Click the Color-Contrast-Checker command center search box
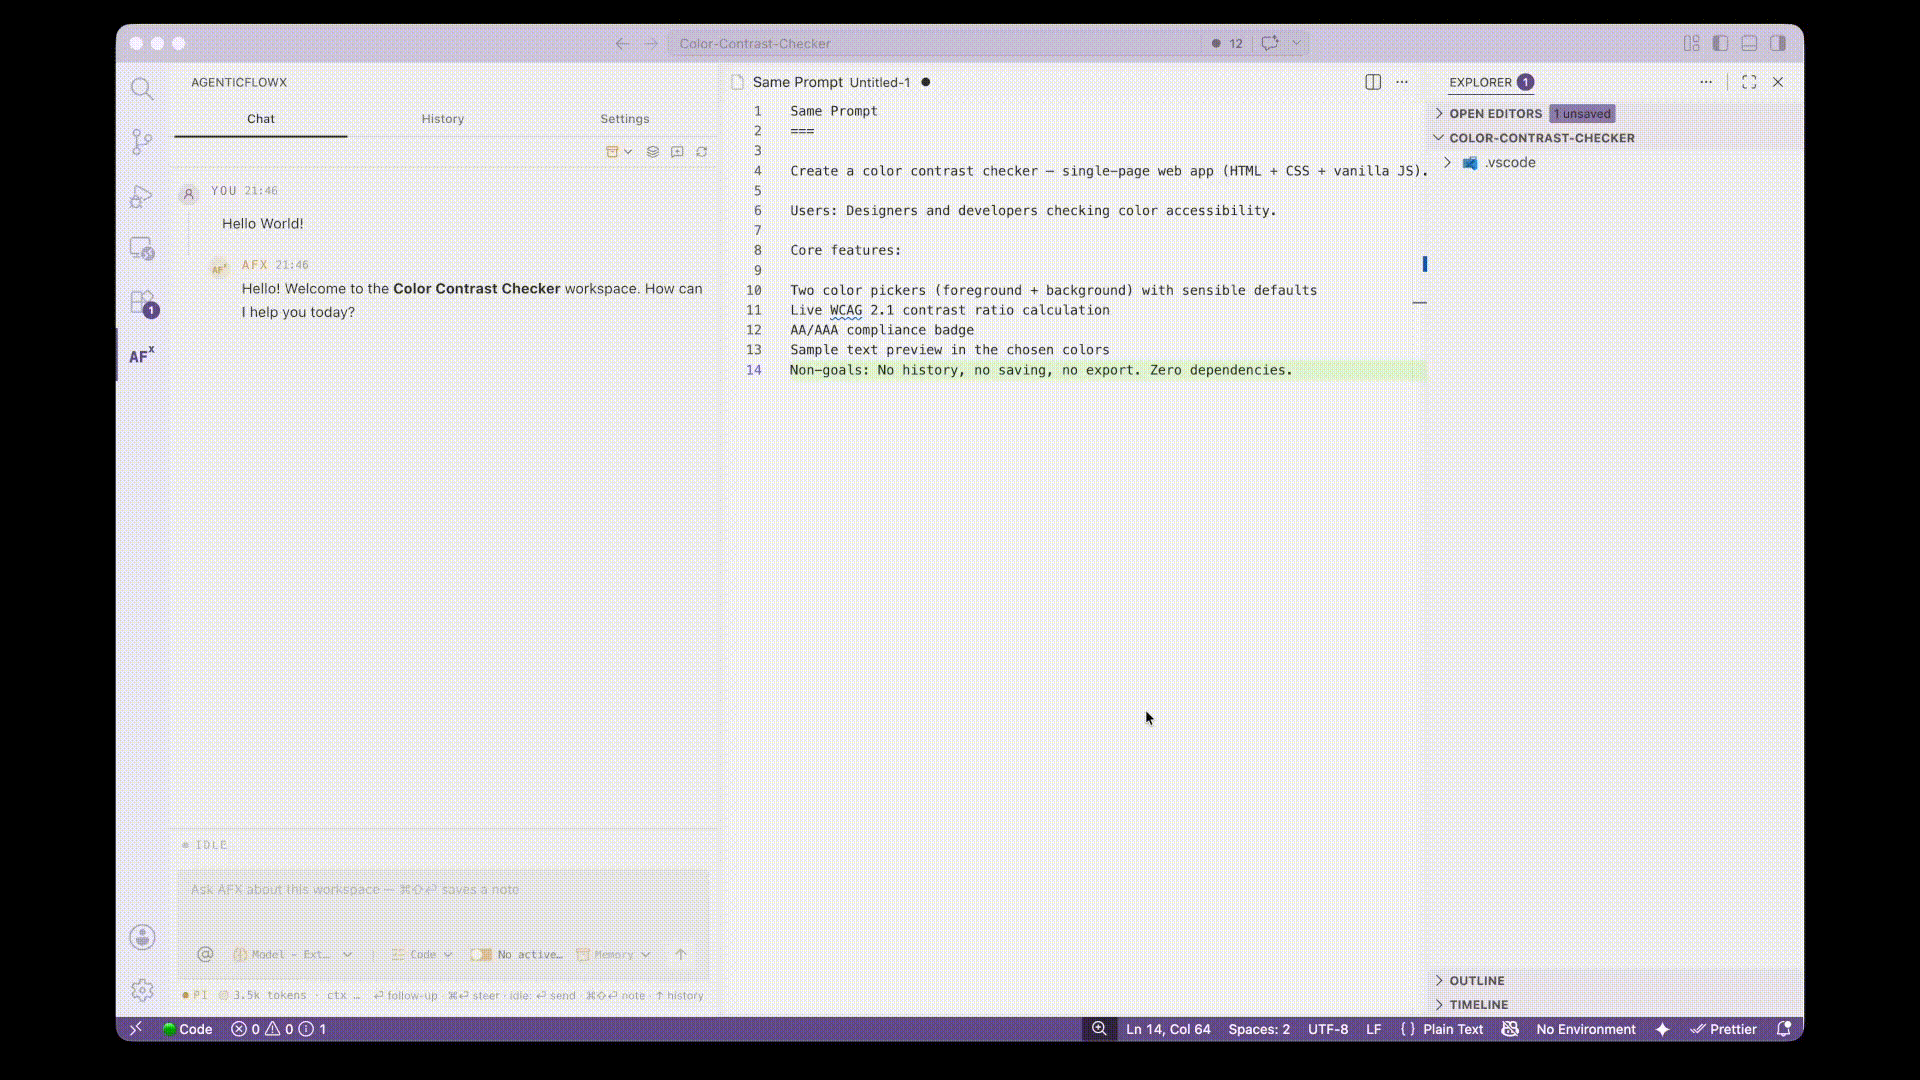This screenshot has height=1080, width=1920. (x=935, y=43)
